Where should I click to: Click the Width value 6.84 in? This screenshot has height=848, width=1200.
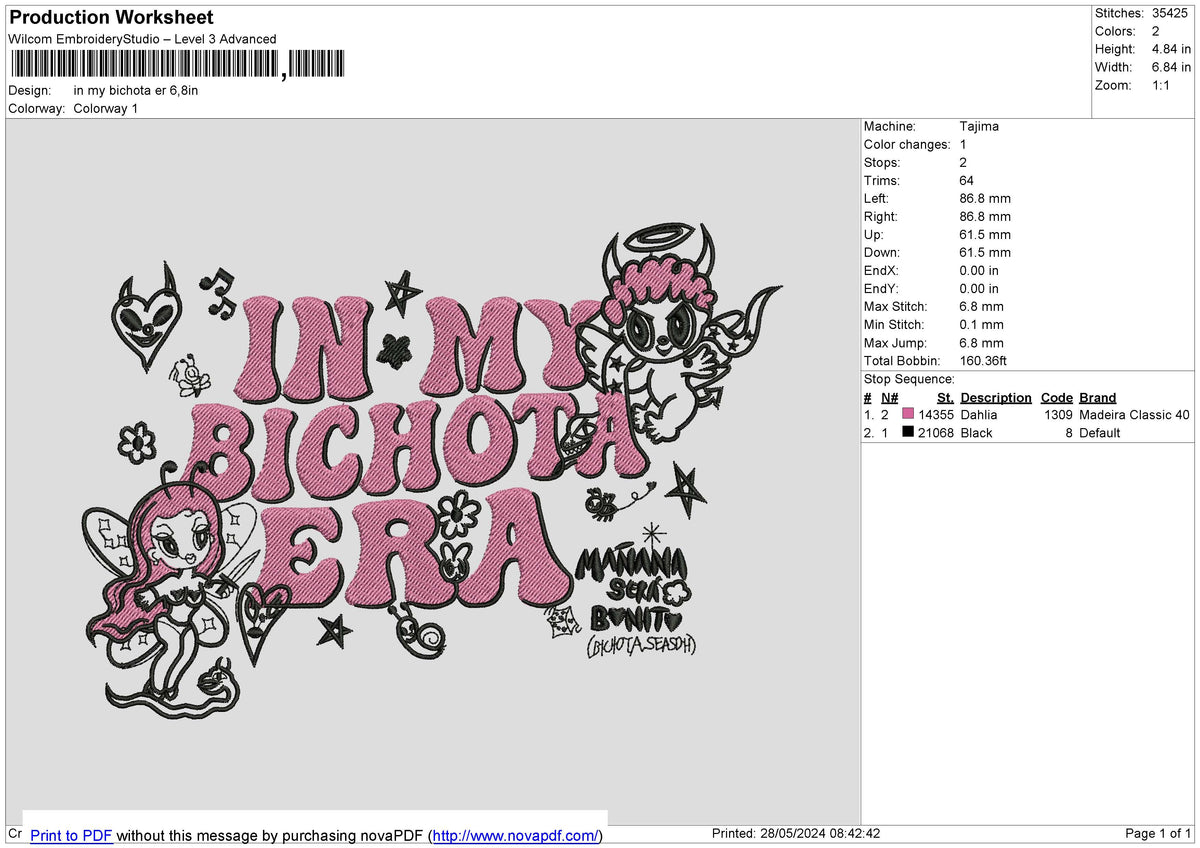coord(1171,67)
